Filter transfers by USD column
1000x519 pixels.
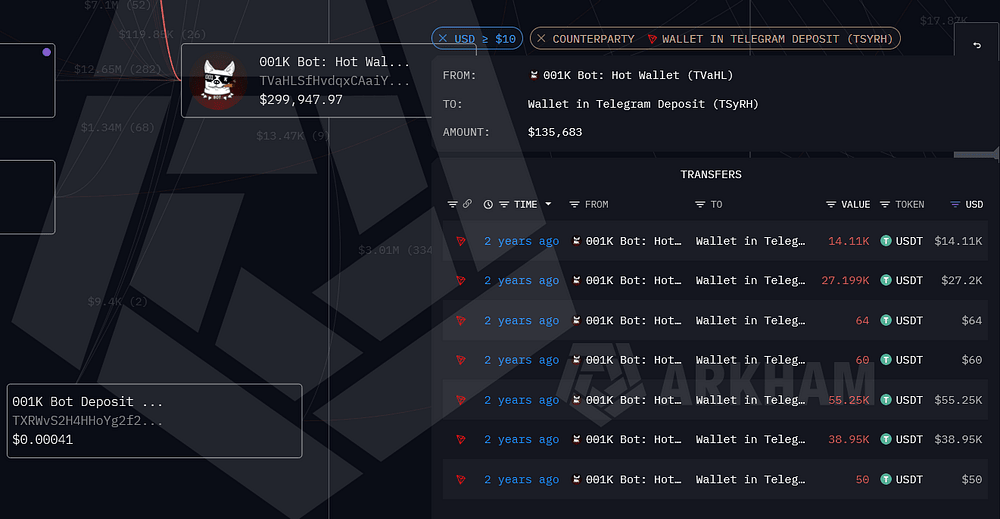tap(955, 205)
